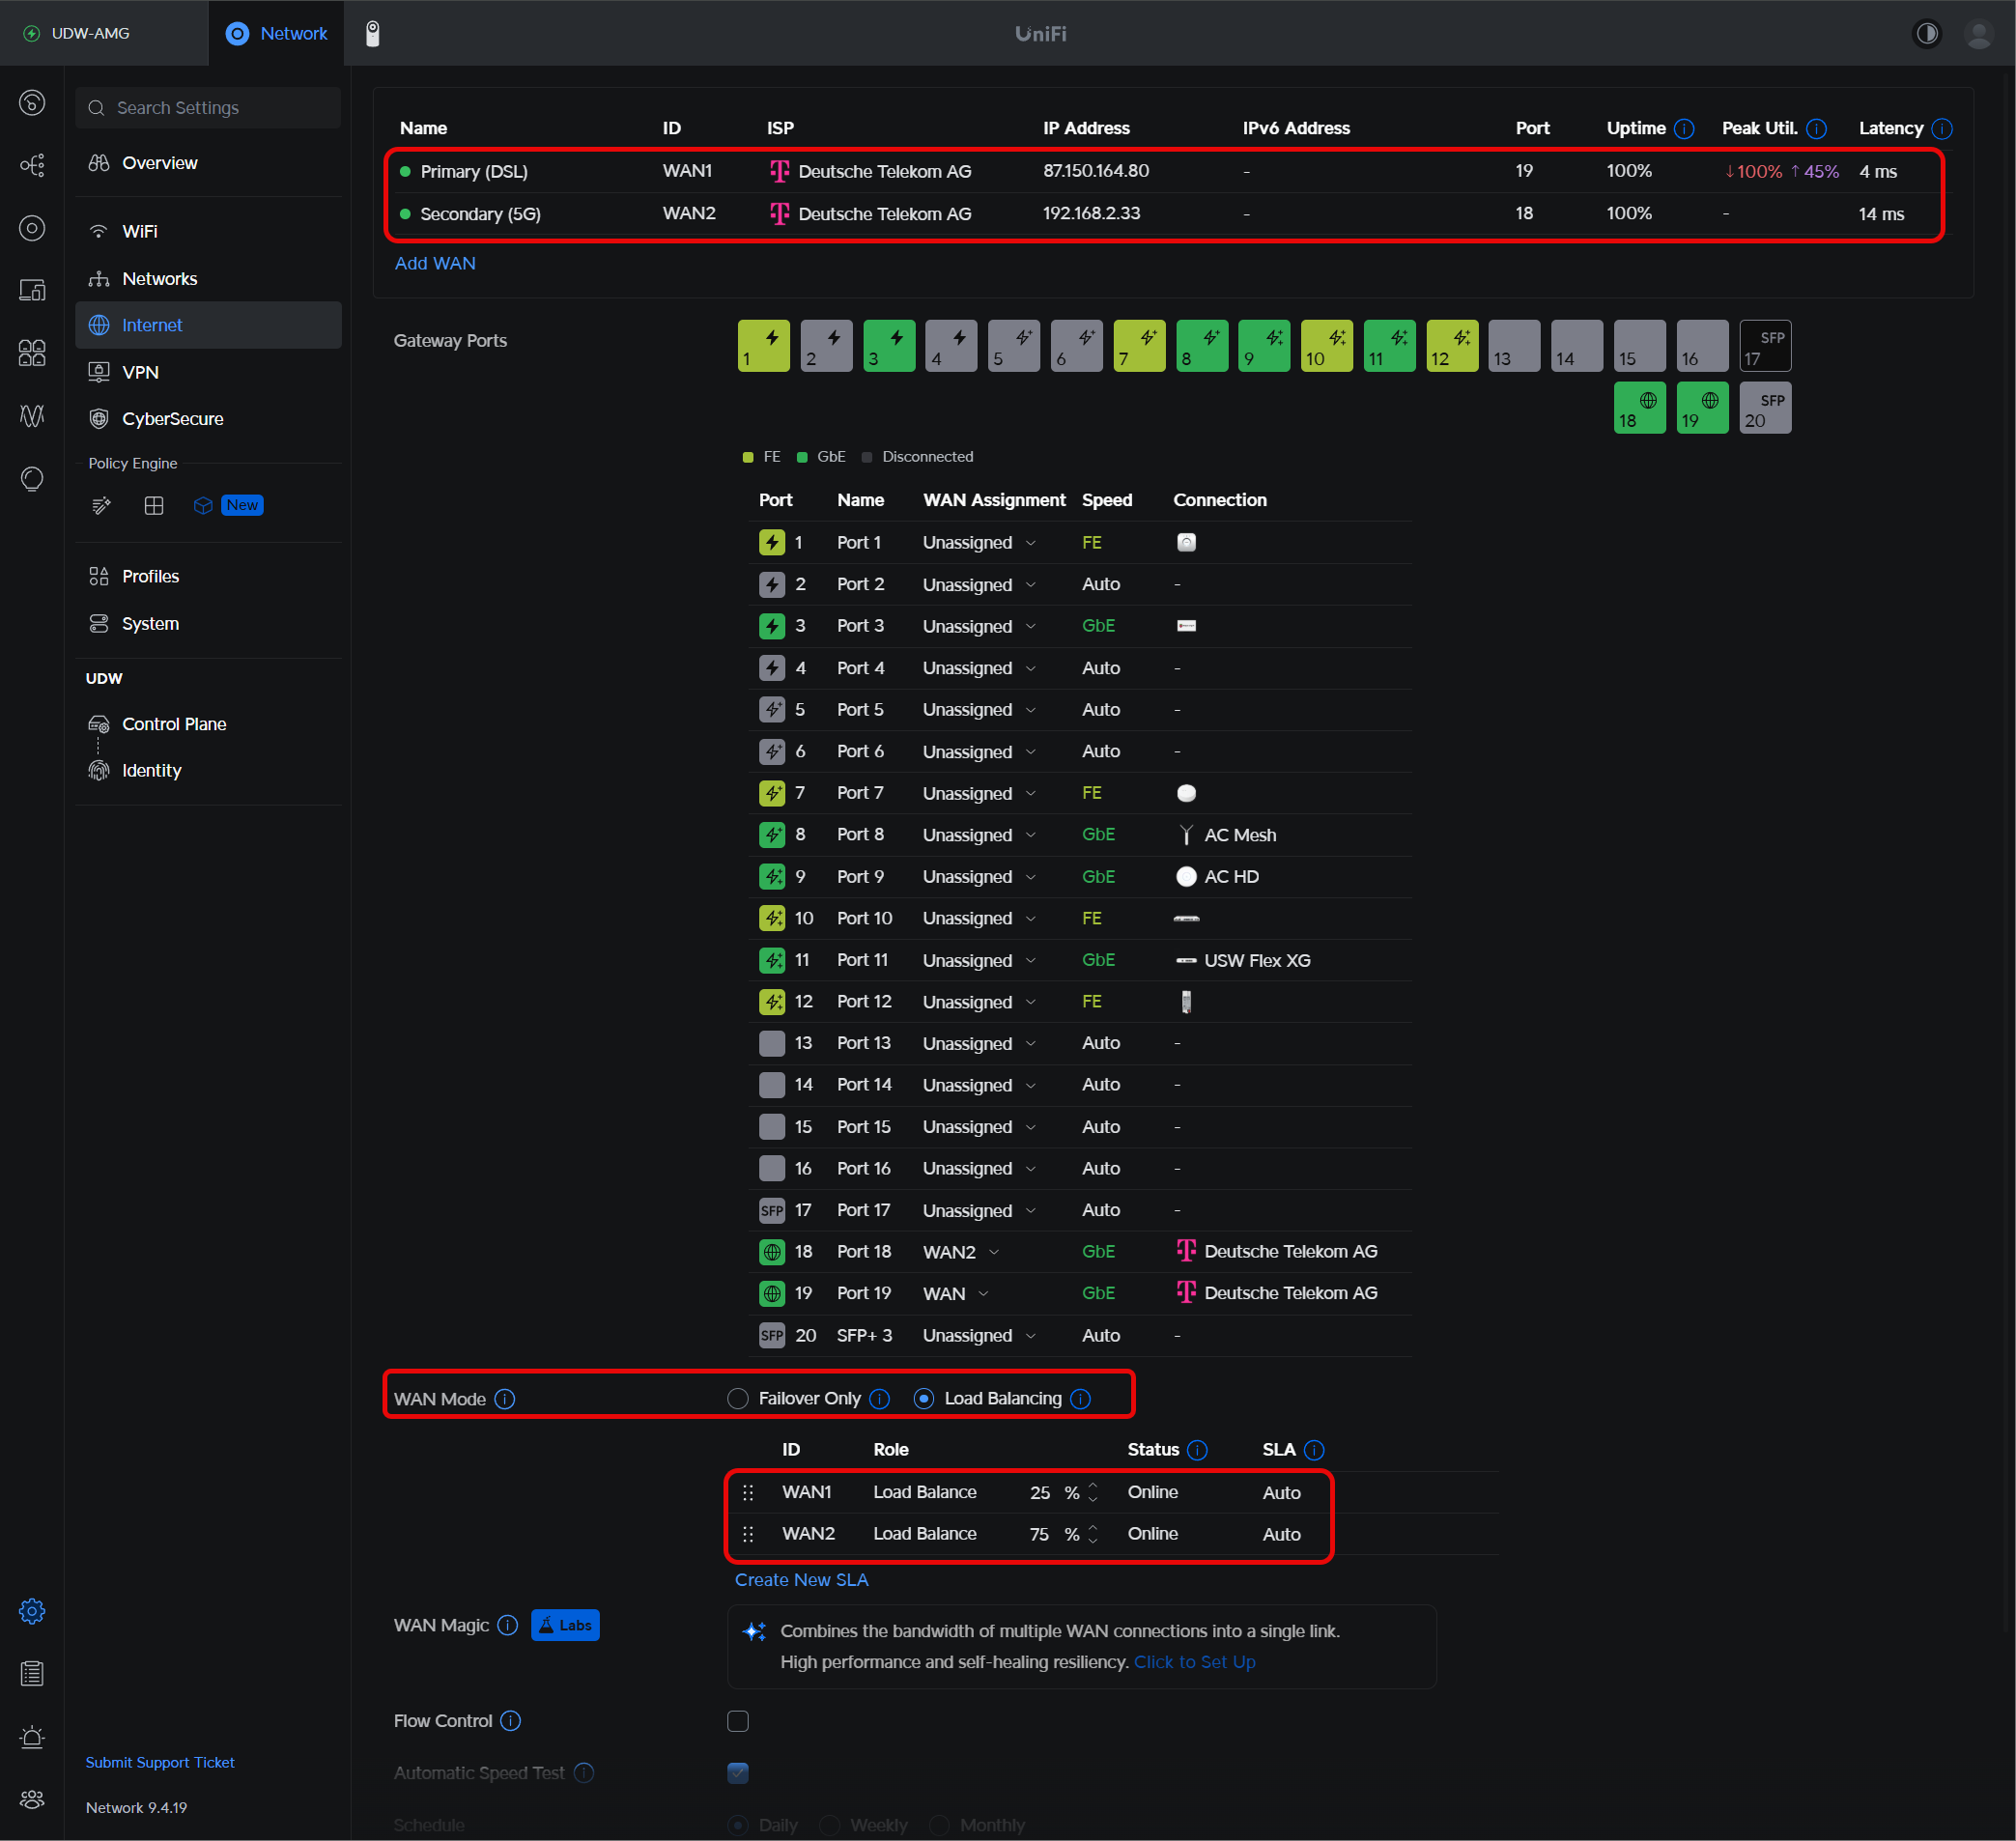This screenshot has width=2016, height=1841.
Task: Select the Failover Only radio button
Action: (738, 1398)
